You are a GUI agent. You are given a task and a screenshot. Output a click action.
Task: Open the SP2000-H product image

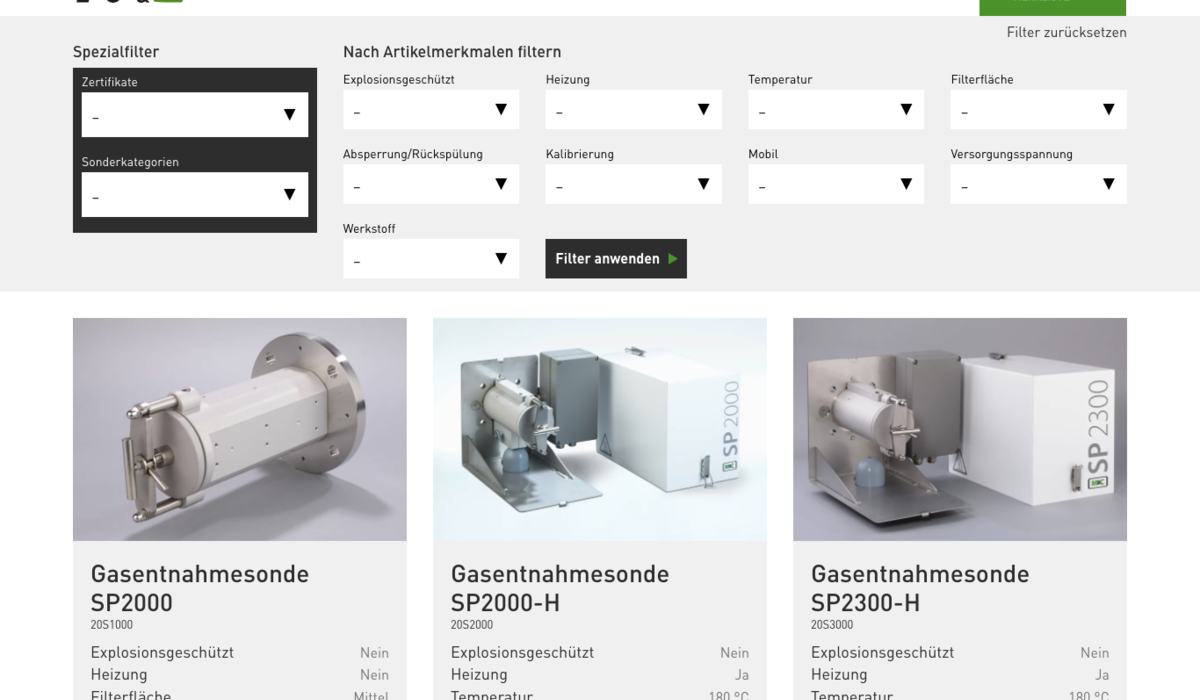click(599, 429)
